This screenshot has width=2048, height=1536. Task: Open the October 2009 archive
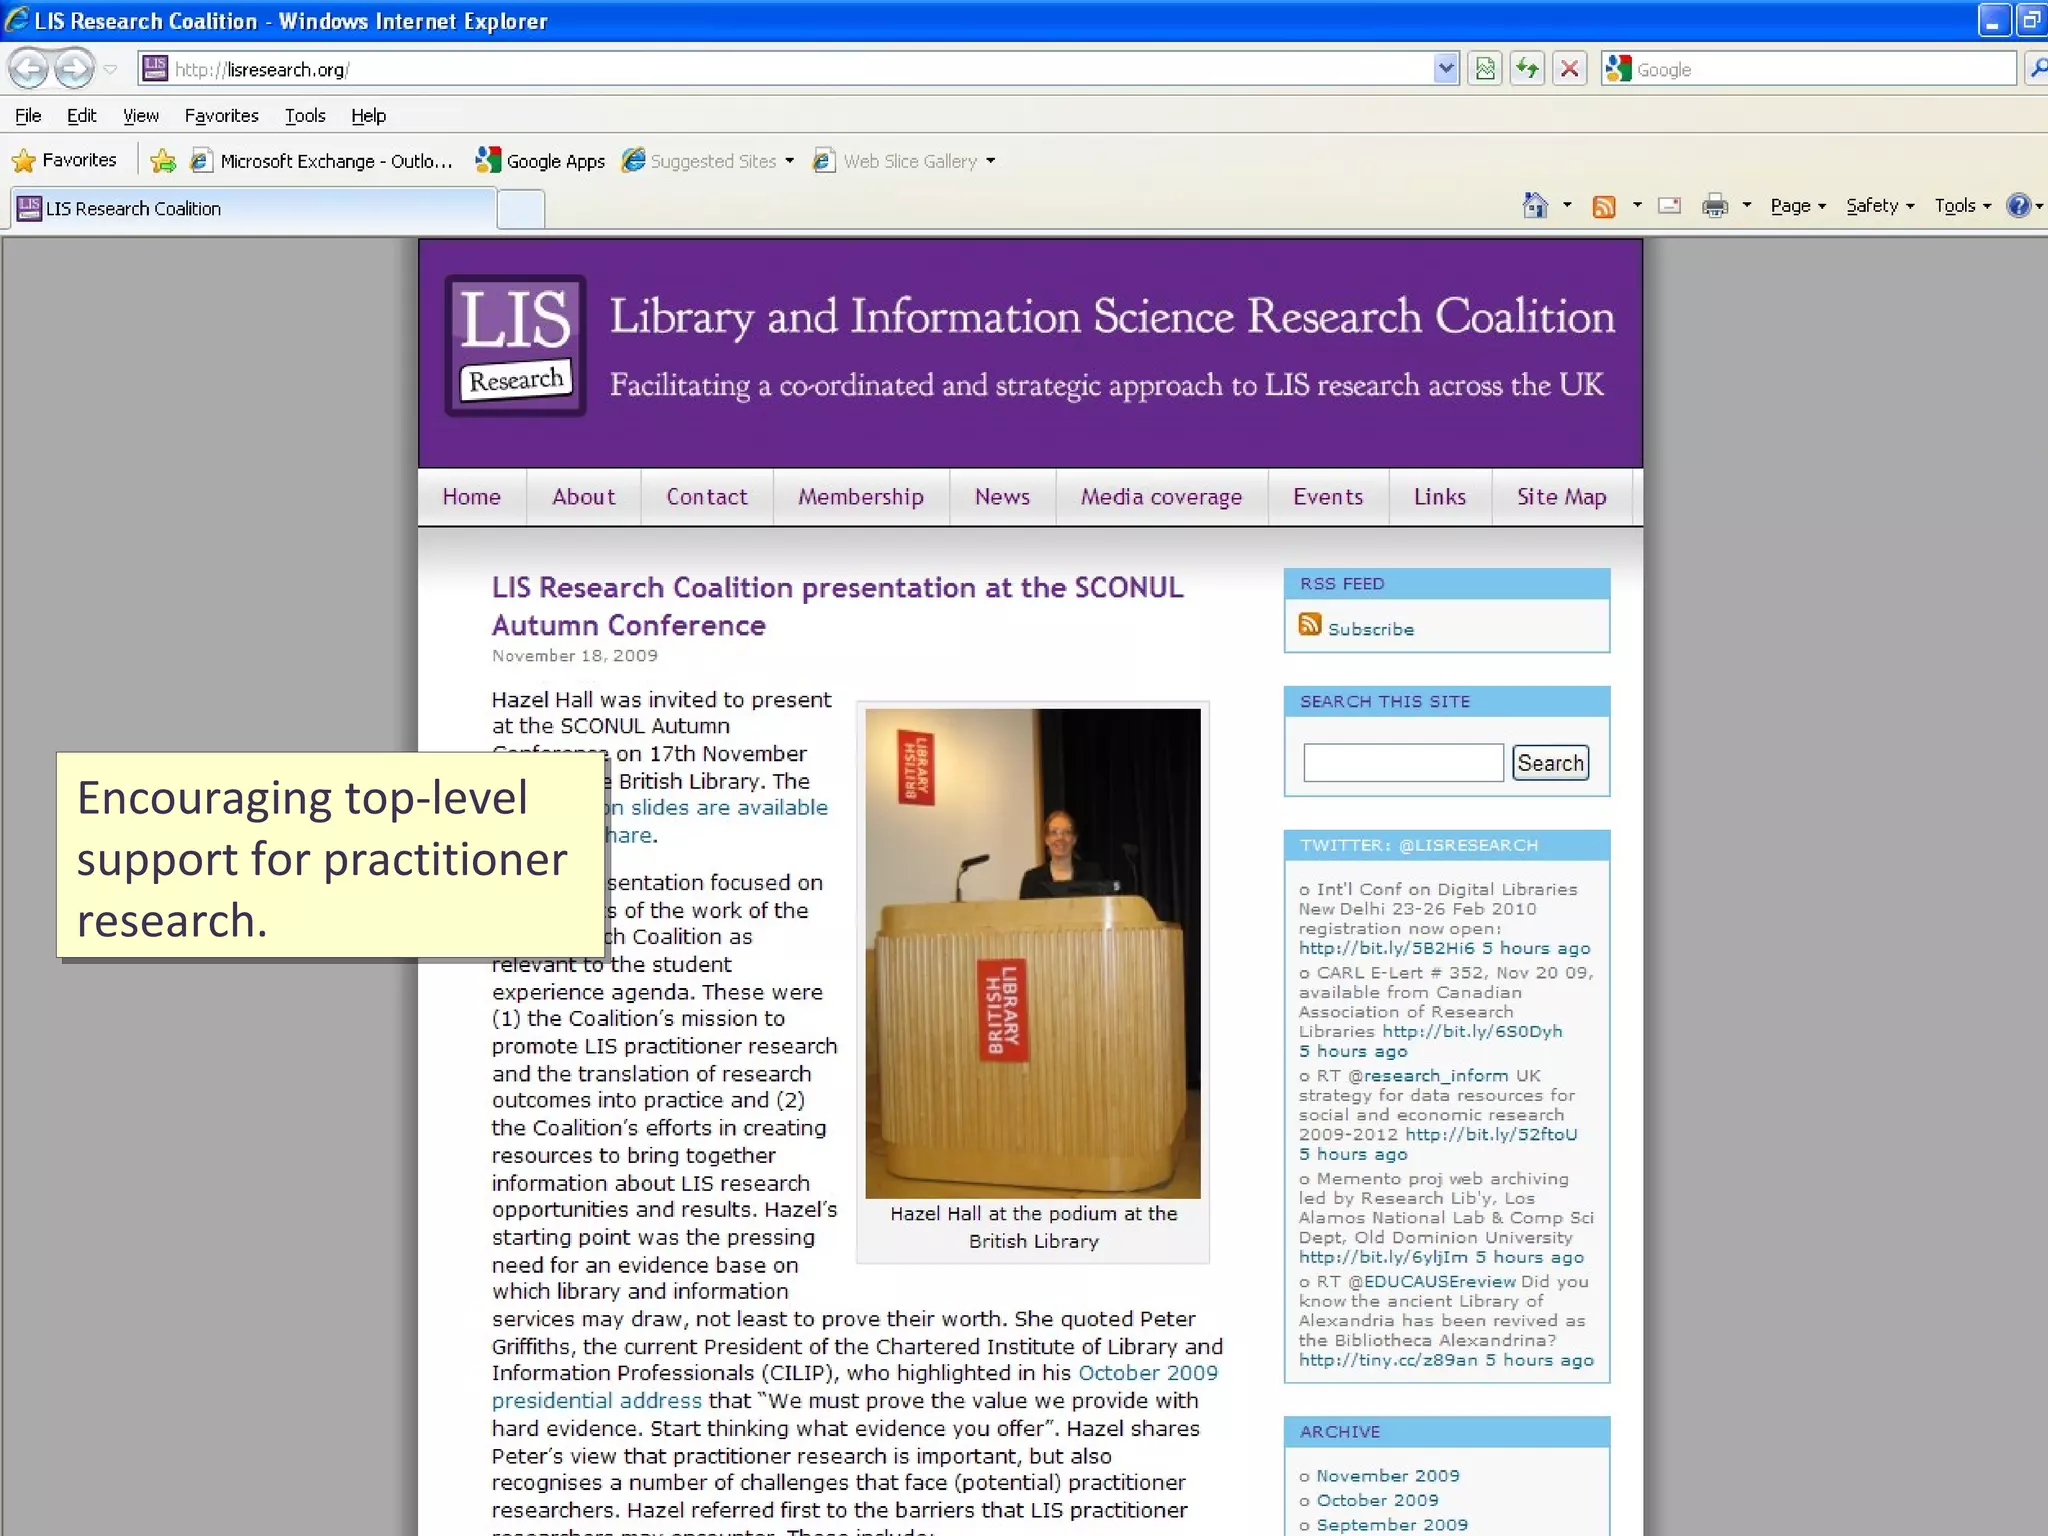click(1377, 1500)
